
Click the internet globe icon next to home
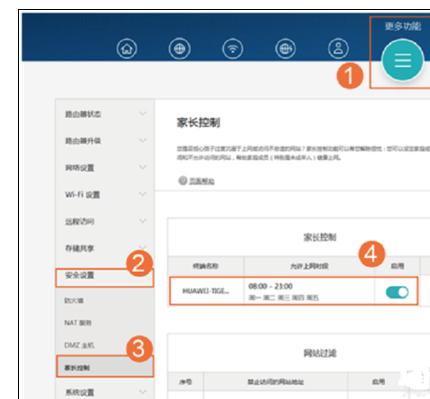pos(179,49)
